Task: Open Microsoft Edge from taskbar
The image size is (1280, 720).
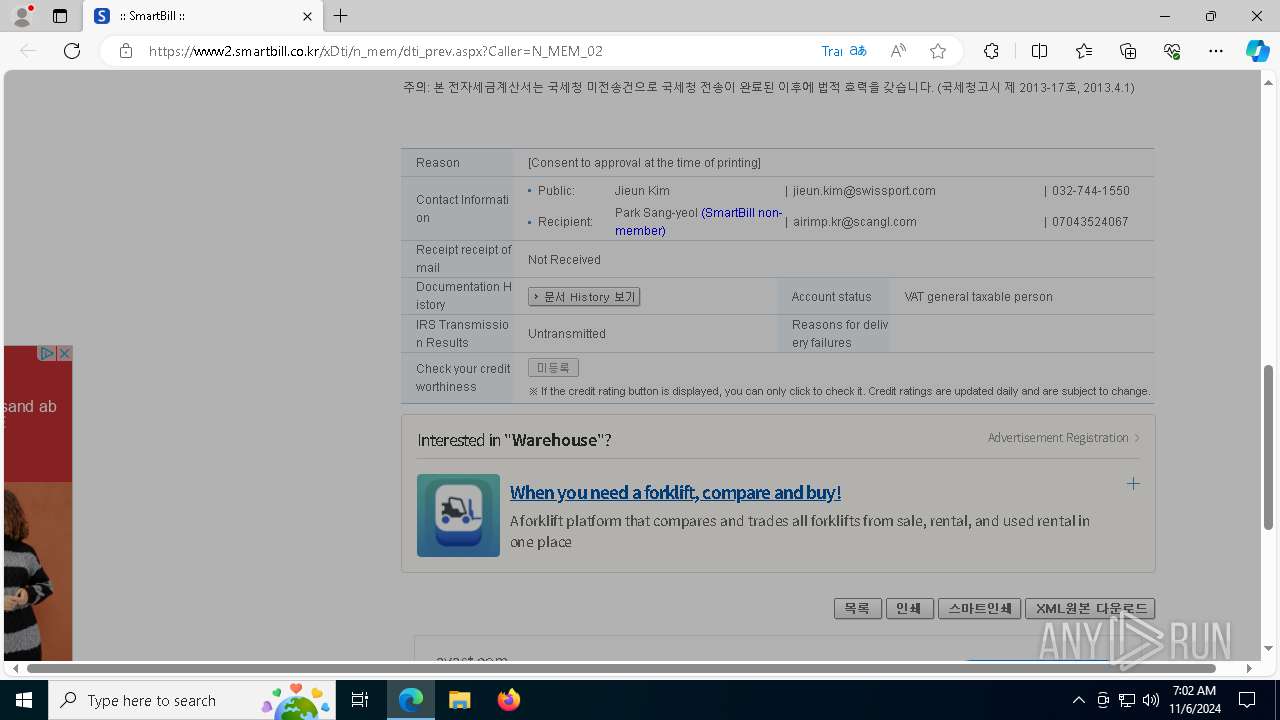Action: click(x=411, y=700)
